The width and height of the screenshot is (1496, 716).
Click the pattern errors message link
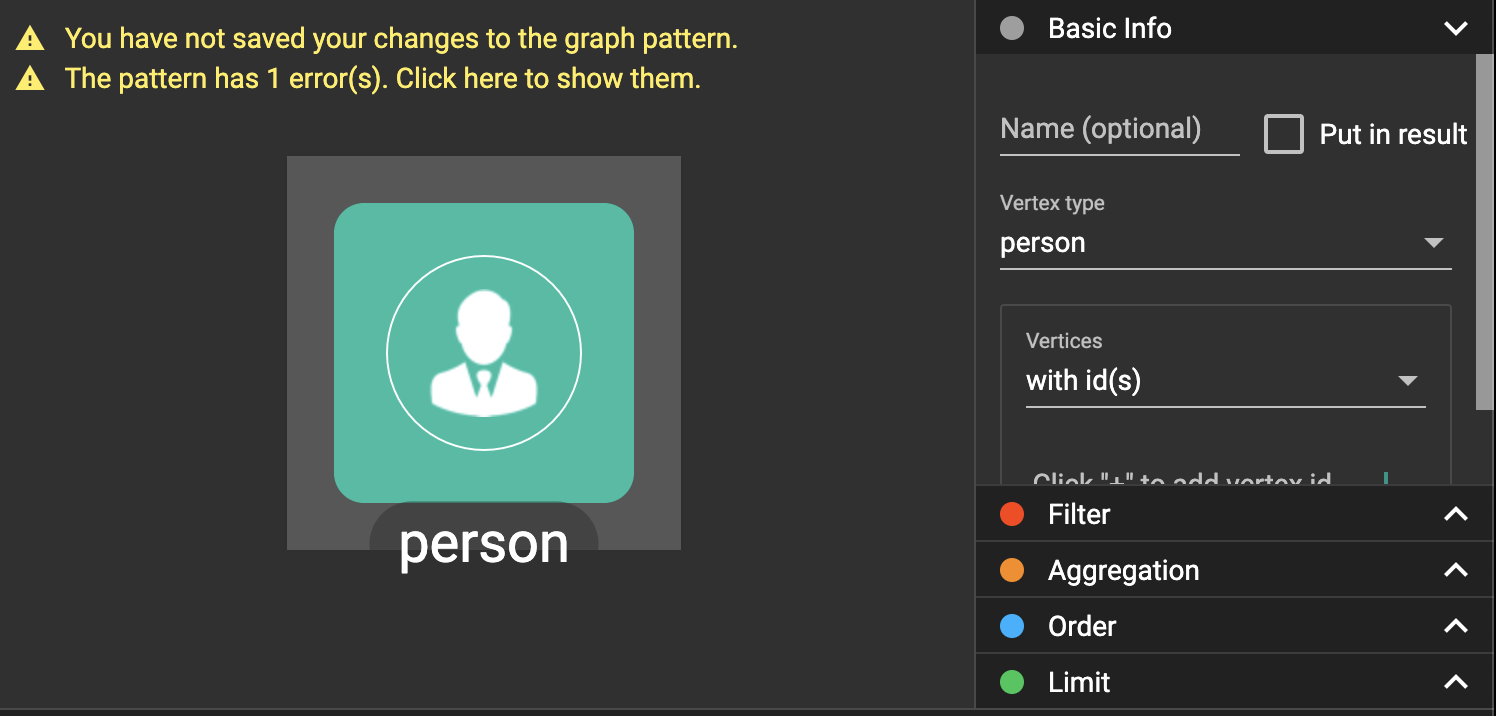(x=383, y=79)
